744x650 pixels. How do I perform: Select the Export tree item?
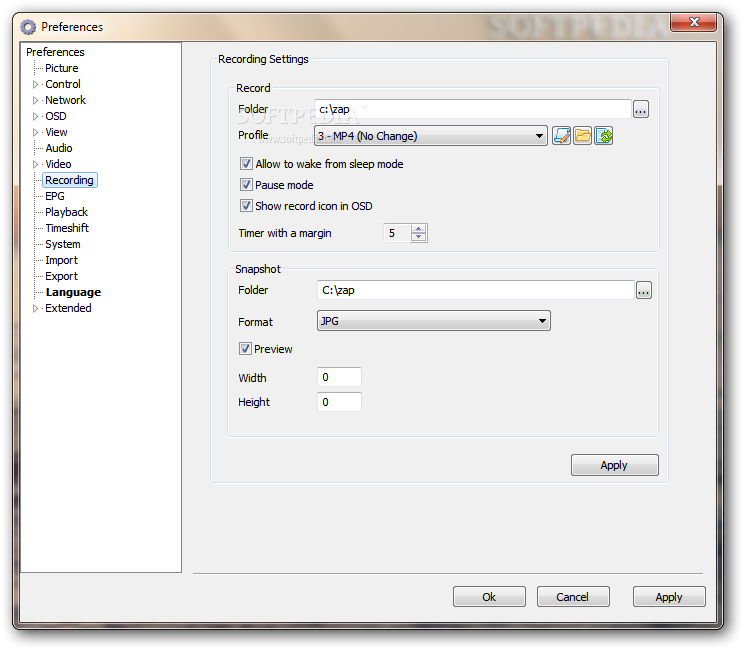(x=62, y=276)
